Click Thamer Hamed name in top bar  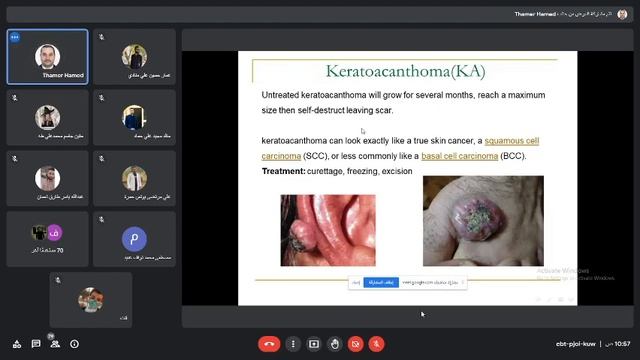click(x=535, y=14)
